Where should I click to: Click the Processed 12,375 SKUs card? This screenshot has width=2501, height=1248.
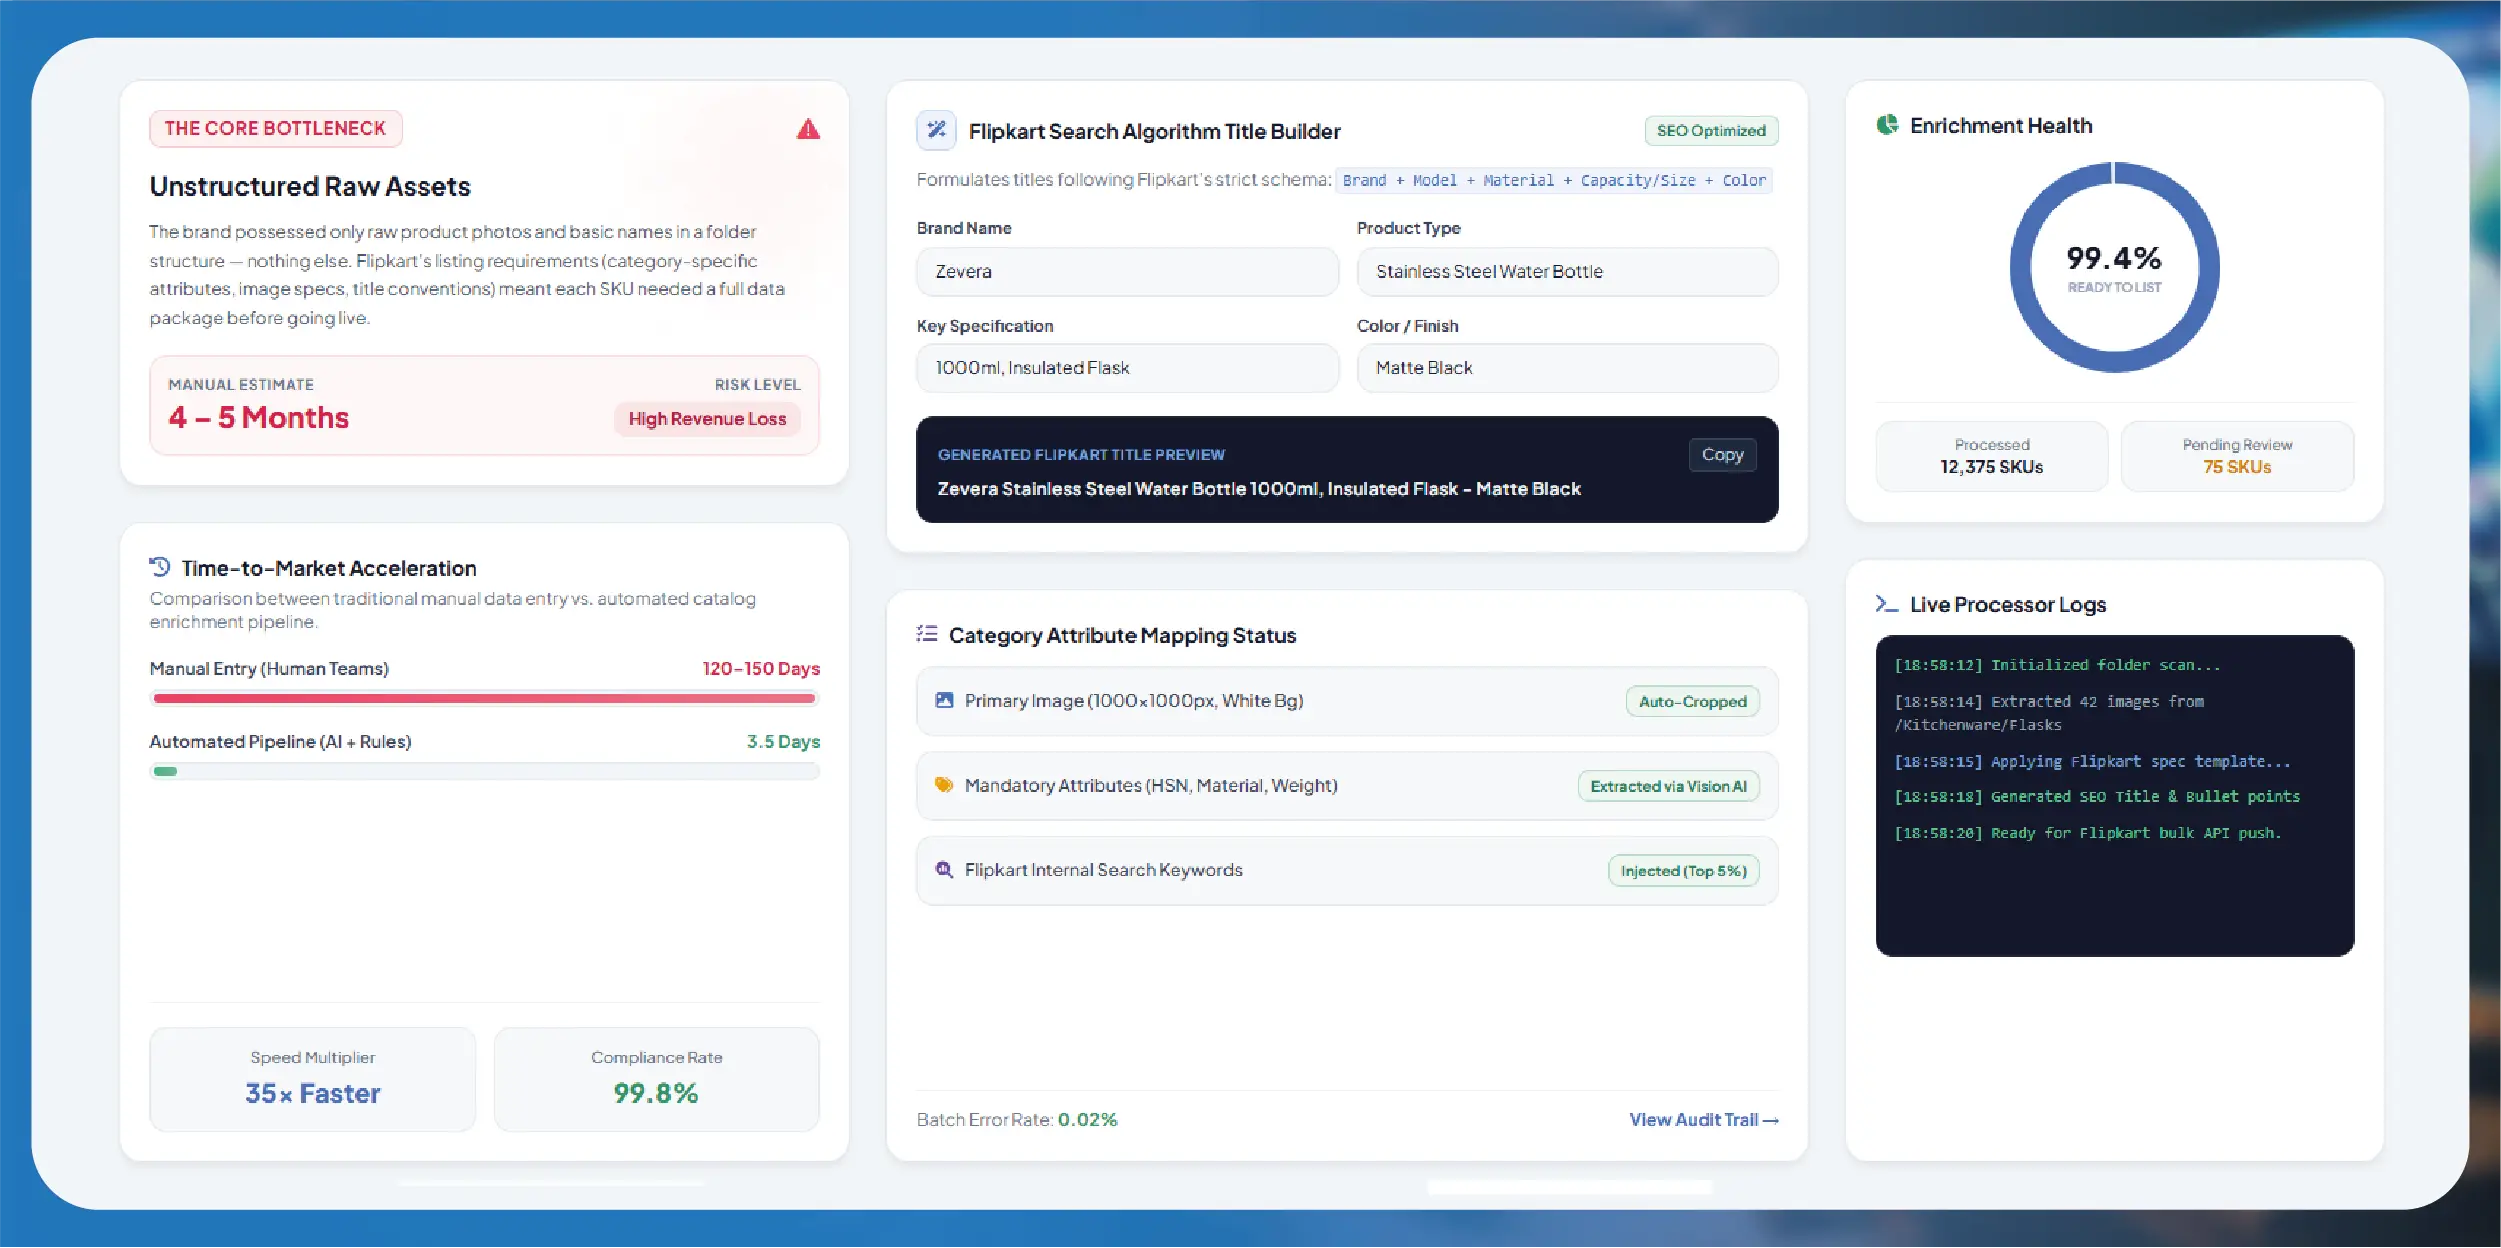tap(1991, 456)
